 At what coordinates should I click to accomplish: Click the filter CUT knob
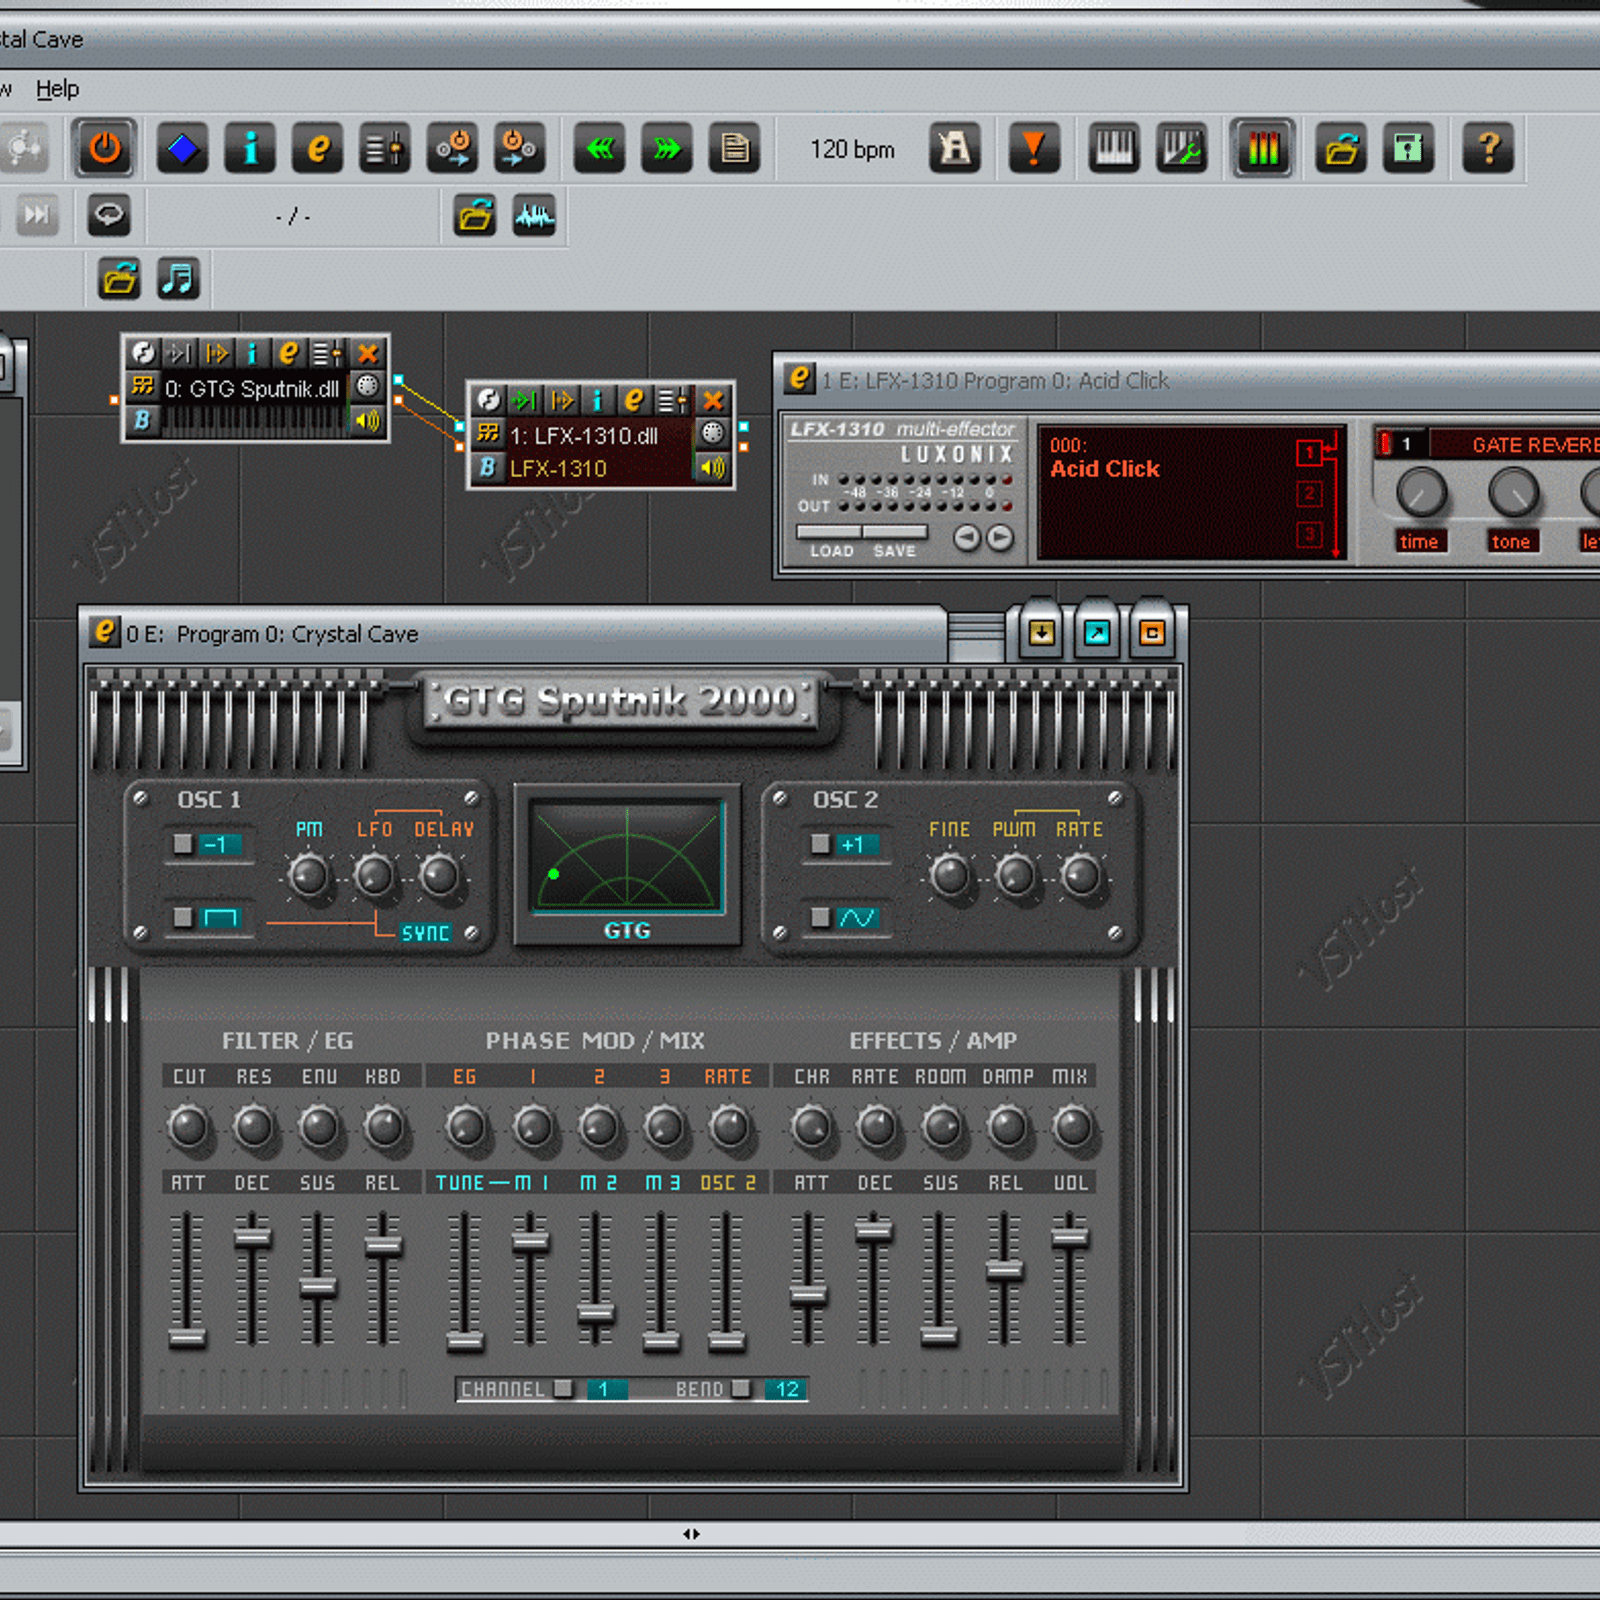(188, 1126)
